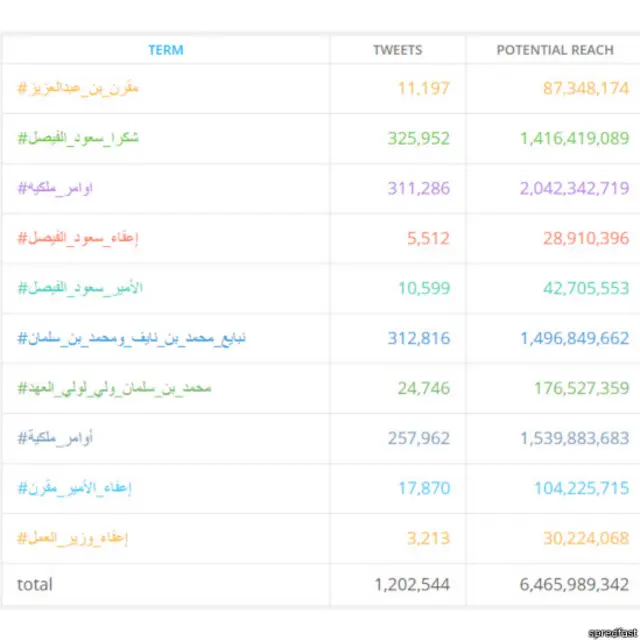This screenshot has height=640, width=640.
Task: Open the green hashtag with 325,952 tweets
Action: point(78,138)
